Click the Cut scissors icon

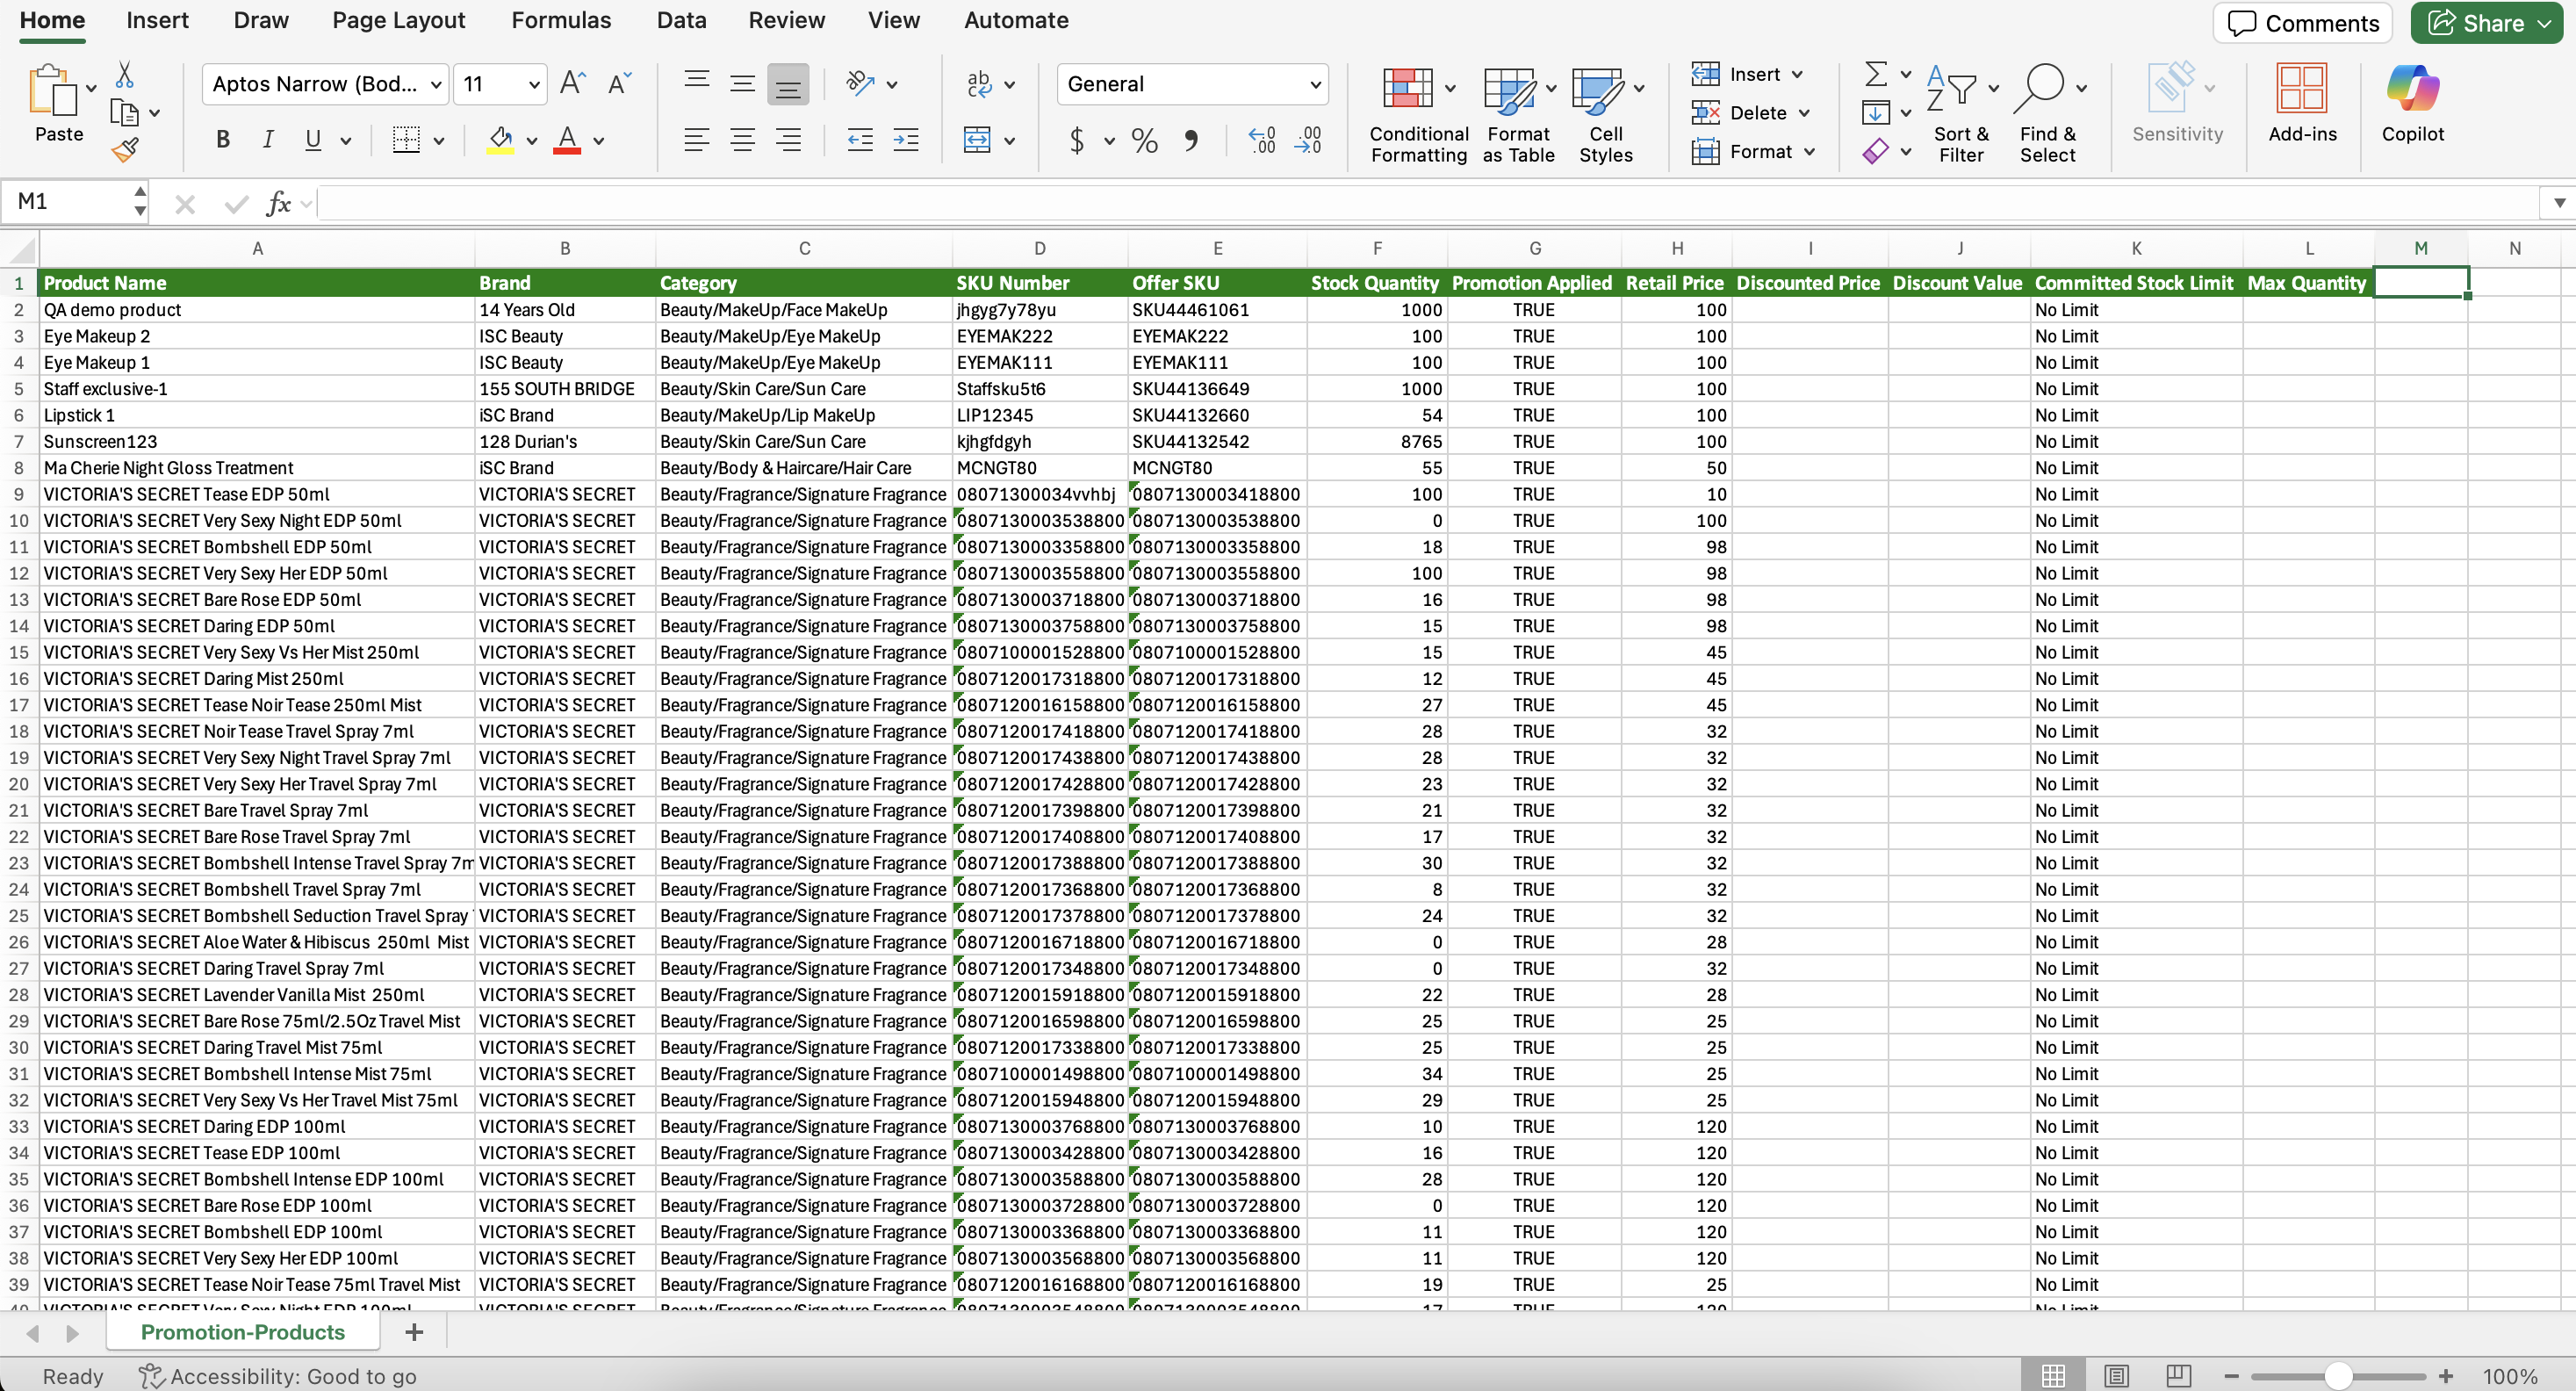click(125, 76)
